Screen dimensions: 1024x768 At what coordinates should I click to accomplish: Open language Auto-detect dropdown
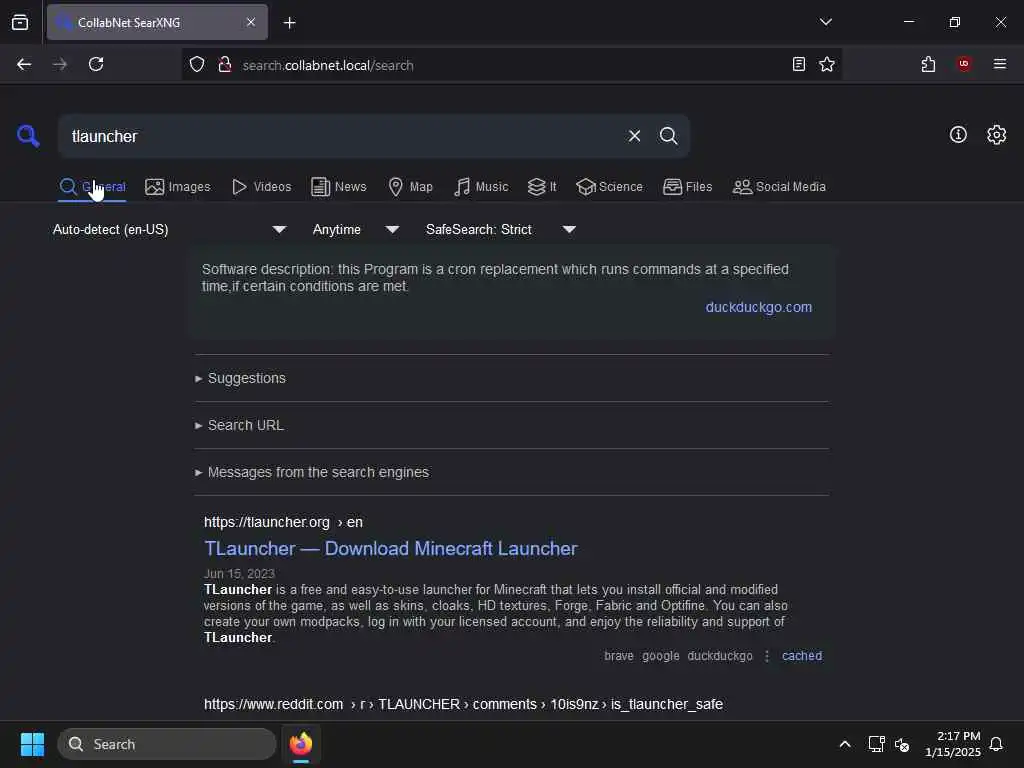click(x=170, y=229)
